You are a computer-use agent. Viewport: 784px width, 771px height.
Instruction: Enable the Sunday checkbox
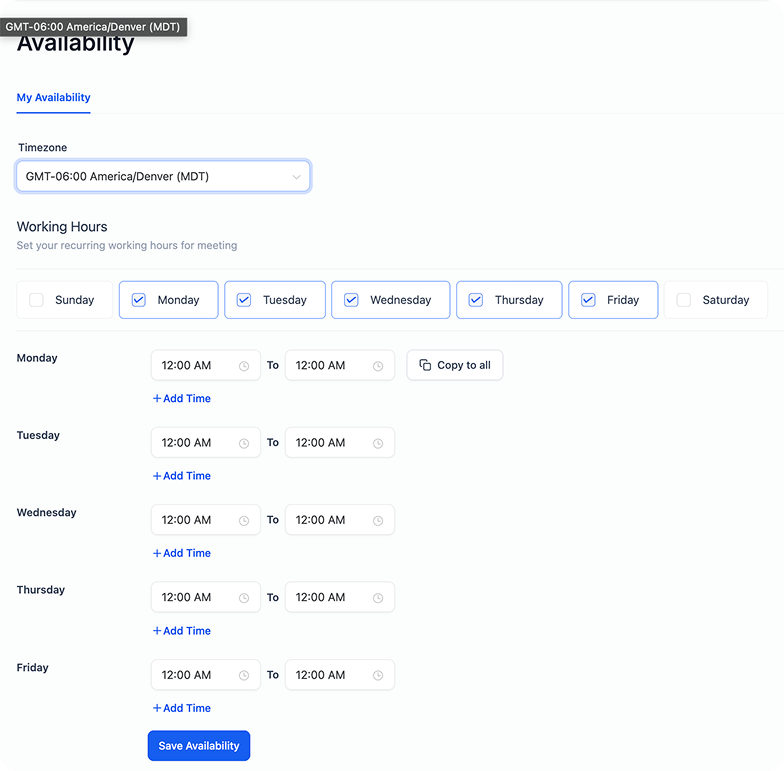(x=36, y=300)
